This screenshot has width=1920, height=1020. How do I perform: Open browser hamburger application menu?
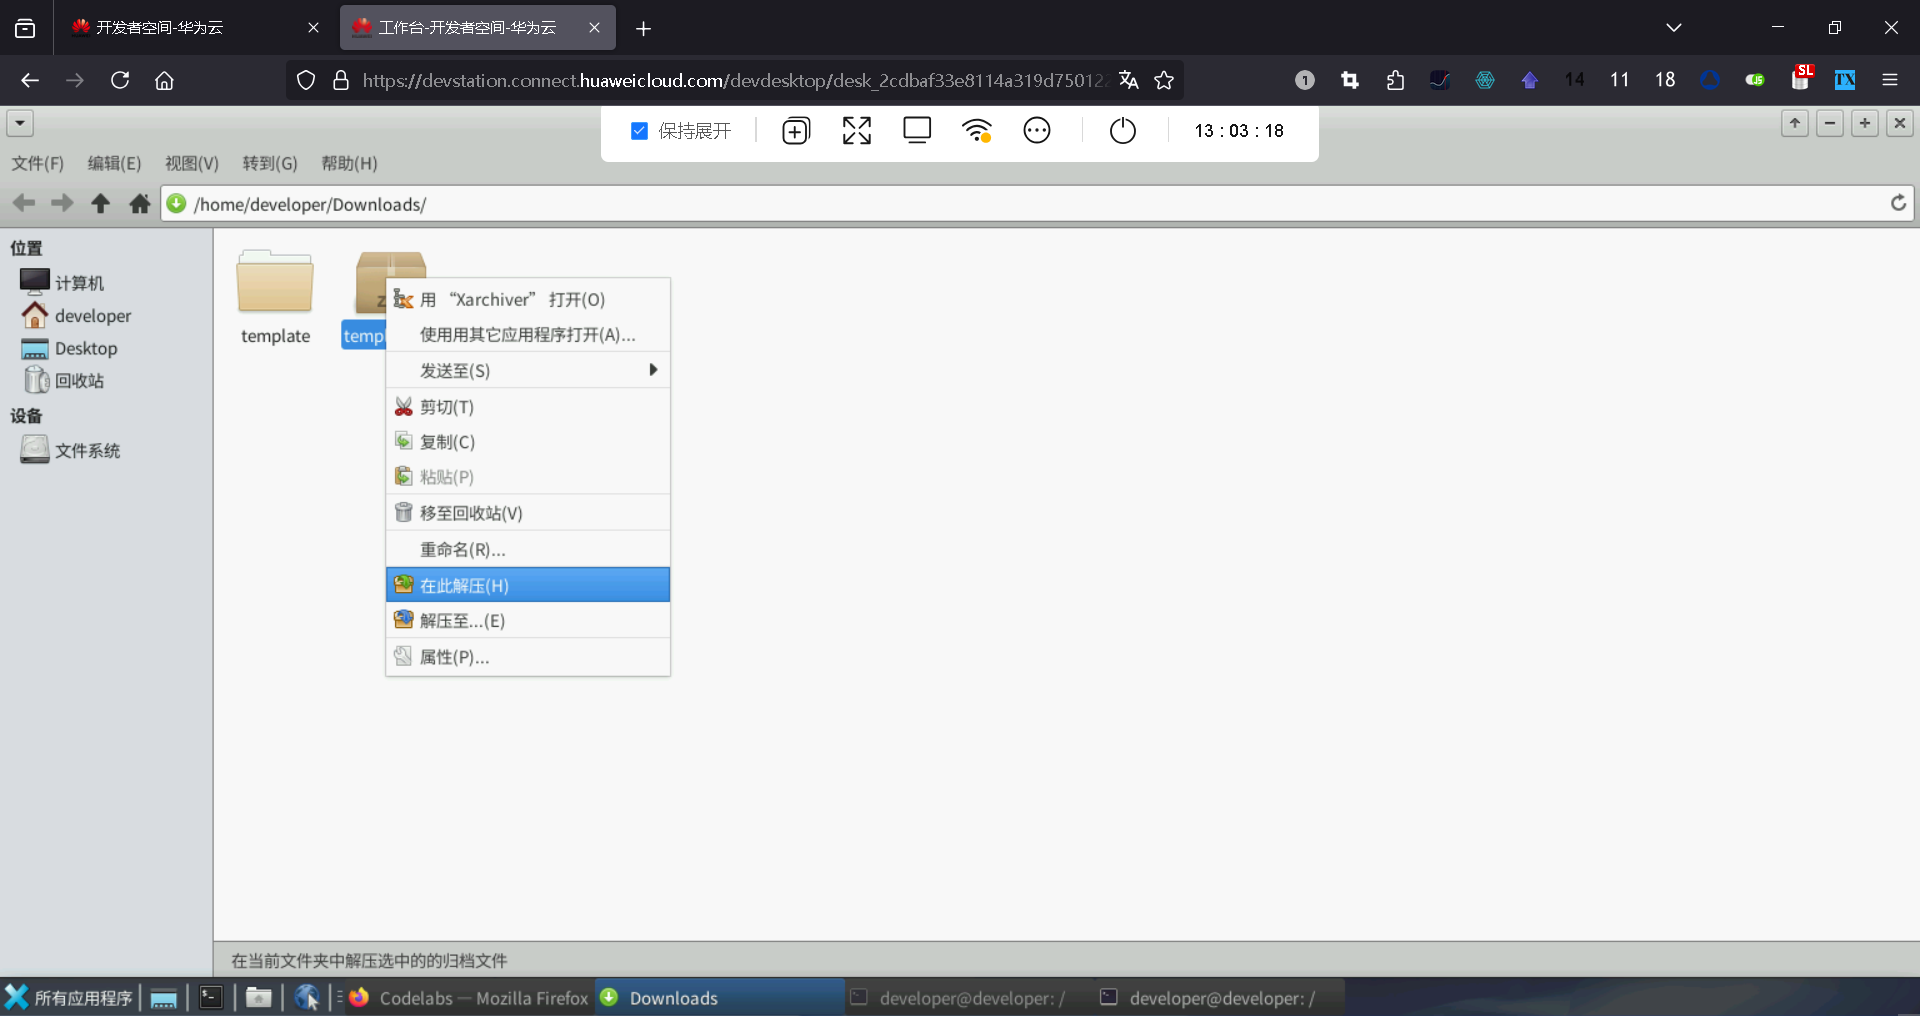pos(1889,80)
